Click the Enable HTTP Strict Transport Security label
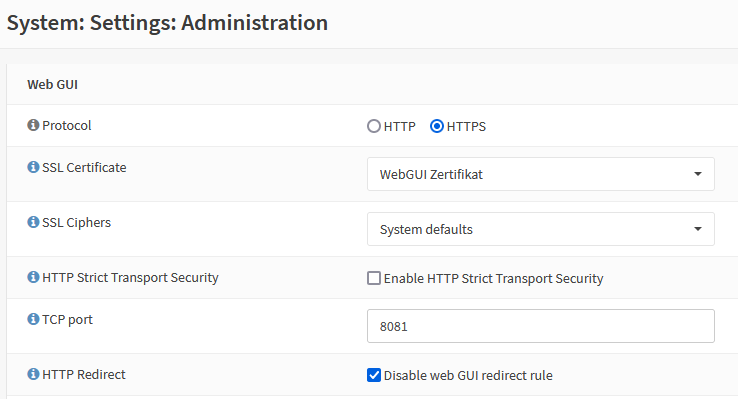738x399 pixels. point(493,279)
